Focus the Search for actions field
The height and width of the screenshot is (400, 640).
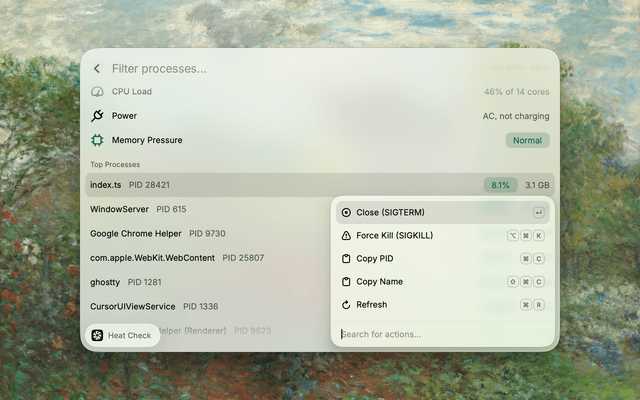tap(442, 334)
